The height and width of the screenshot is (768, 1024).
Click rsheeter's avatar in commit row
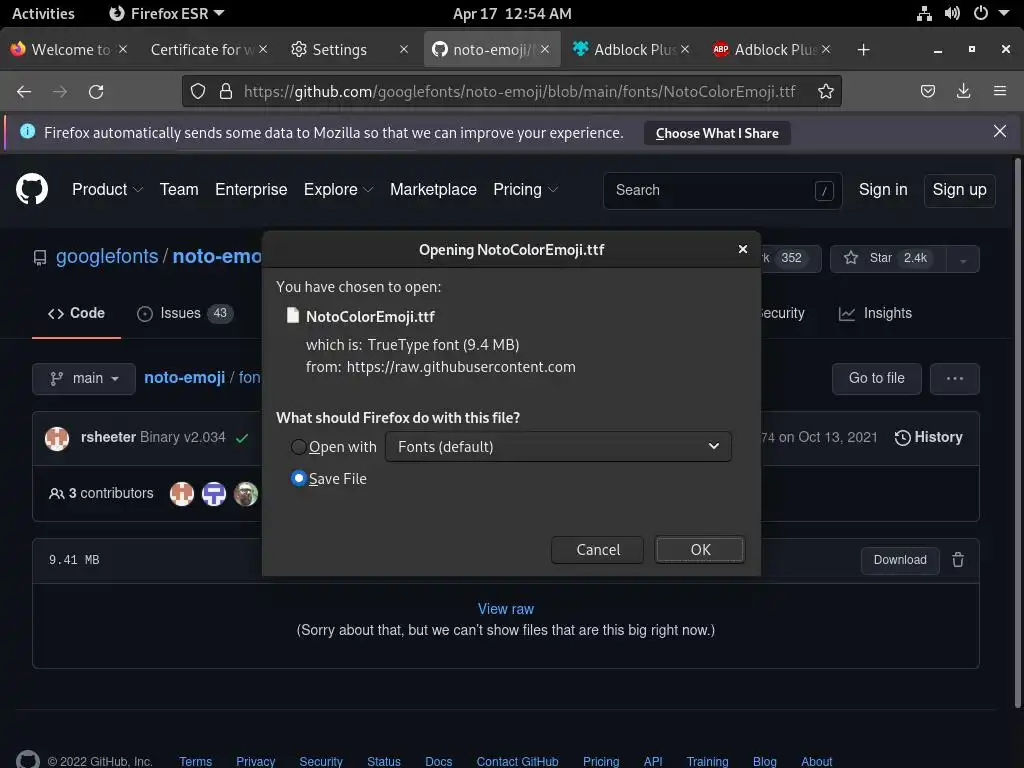point(57,438)
